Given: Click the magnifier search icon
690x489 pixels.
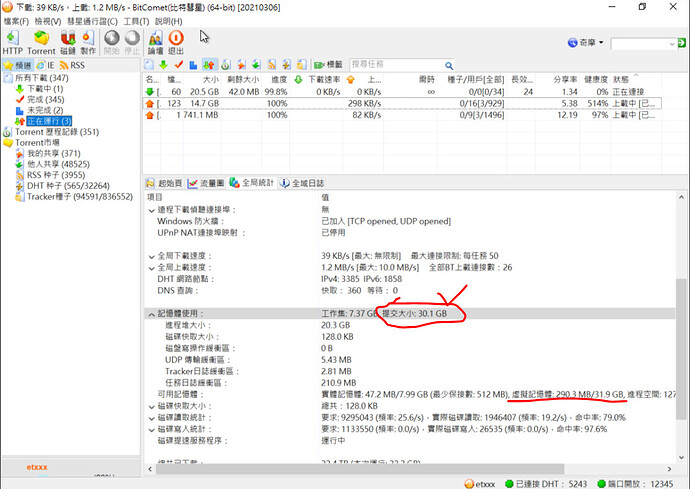Looking at the screenshot, I should pyautogui.click(x=449, y=66).
